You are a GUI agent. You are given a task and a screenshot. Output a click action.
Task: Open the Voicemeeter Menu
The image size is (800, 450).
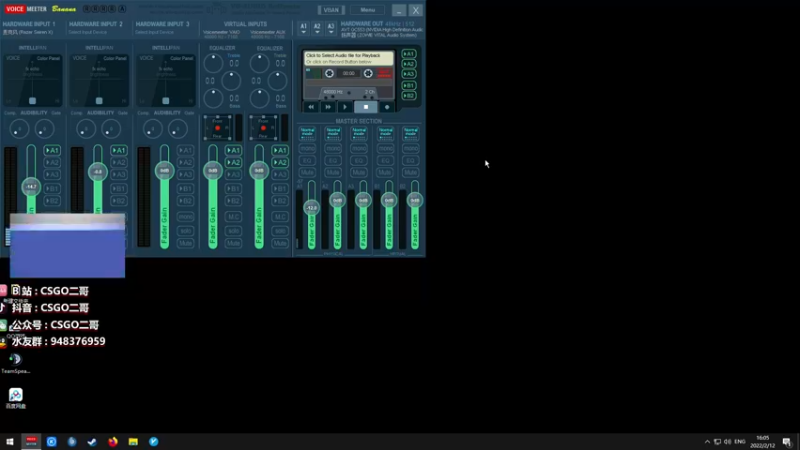pos(367,10)
